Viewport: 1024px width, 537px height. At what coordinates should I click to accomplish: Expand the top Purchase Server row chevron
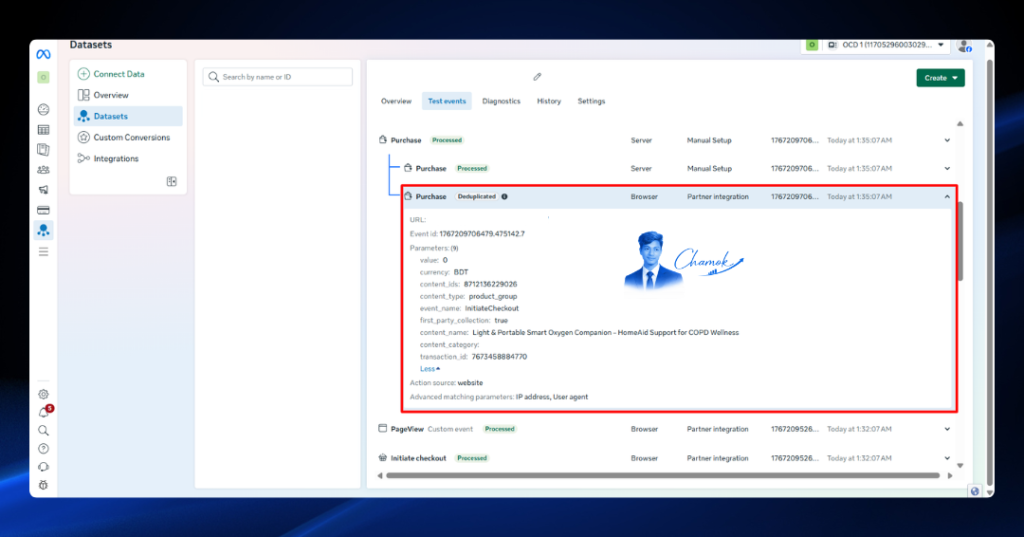(947, 140)
